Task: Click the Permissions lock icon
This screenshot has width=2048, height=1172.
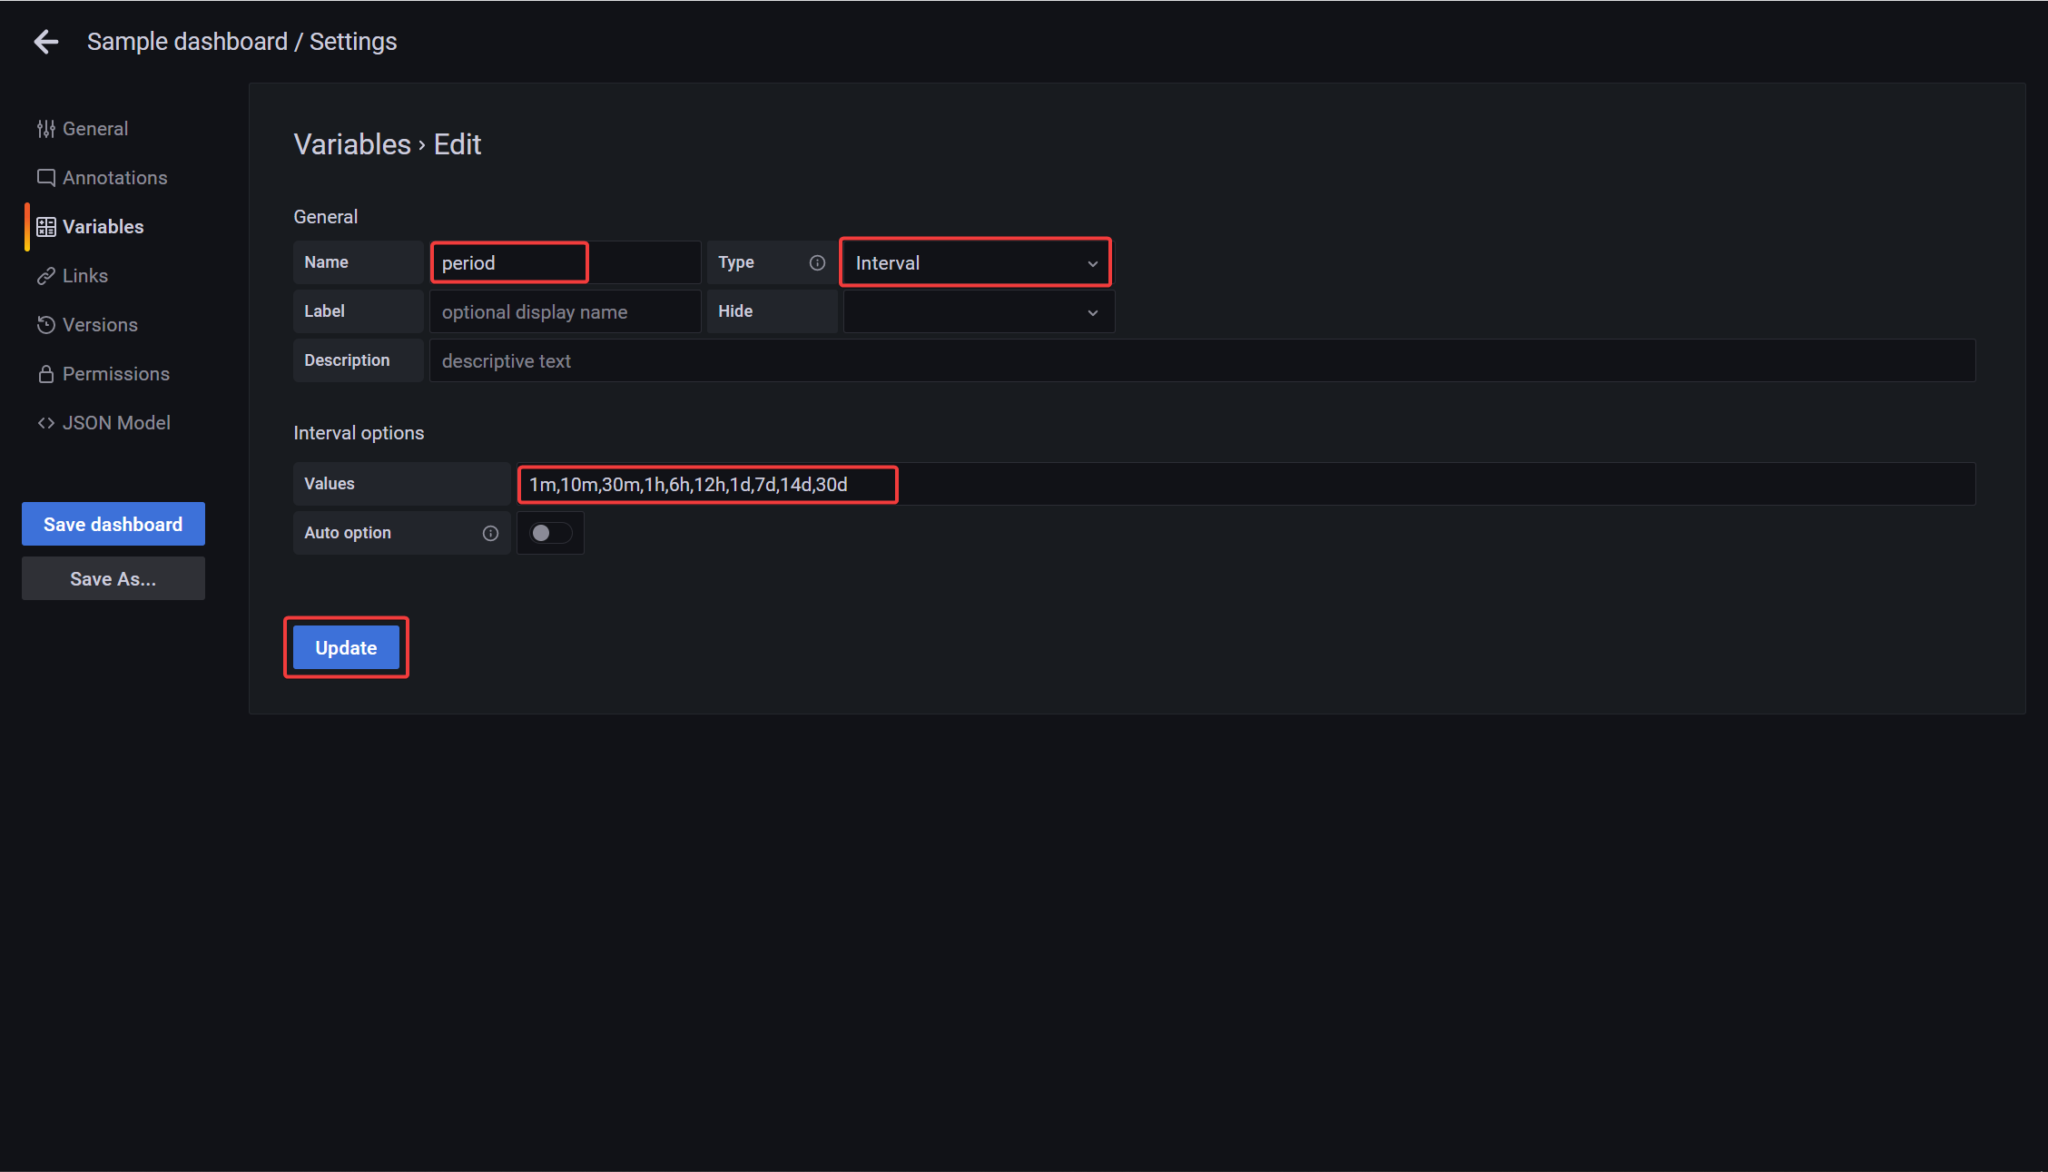Action: (x=46, y=373)
